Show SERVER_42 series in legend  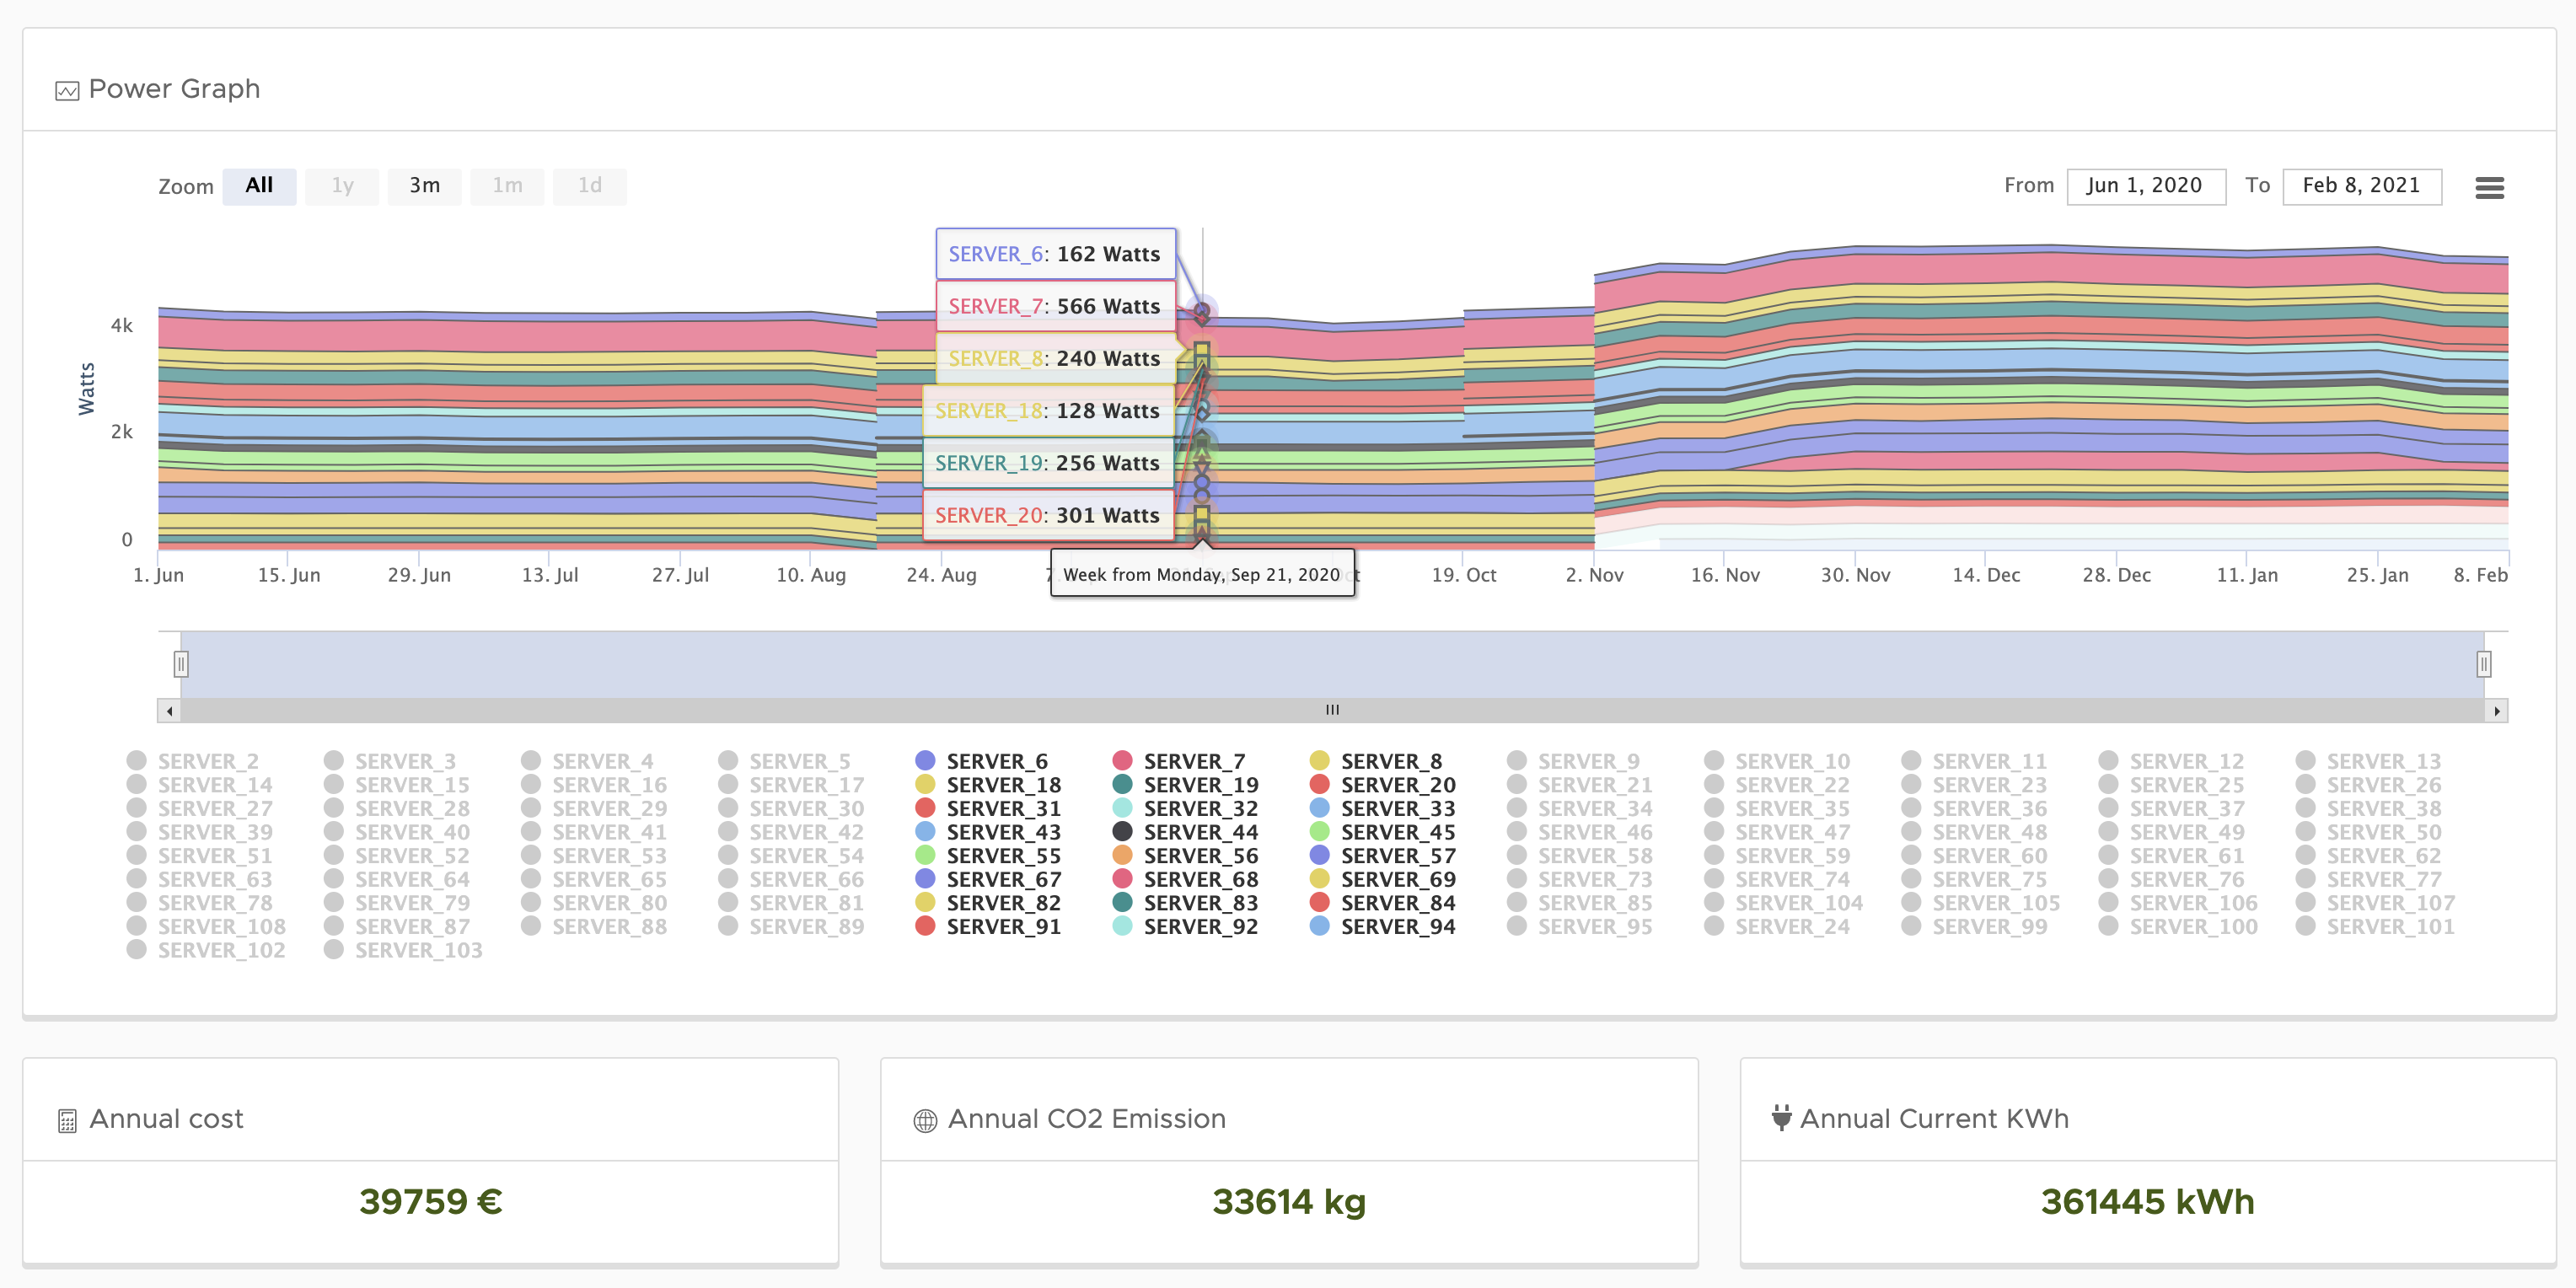tap(791, 832)
